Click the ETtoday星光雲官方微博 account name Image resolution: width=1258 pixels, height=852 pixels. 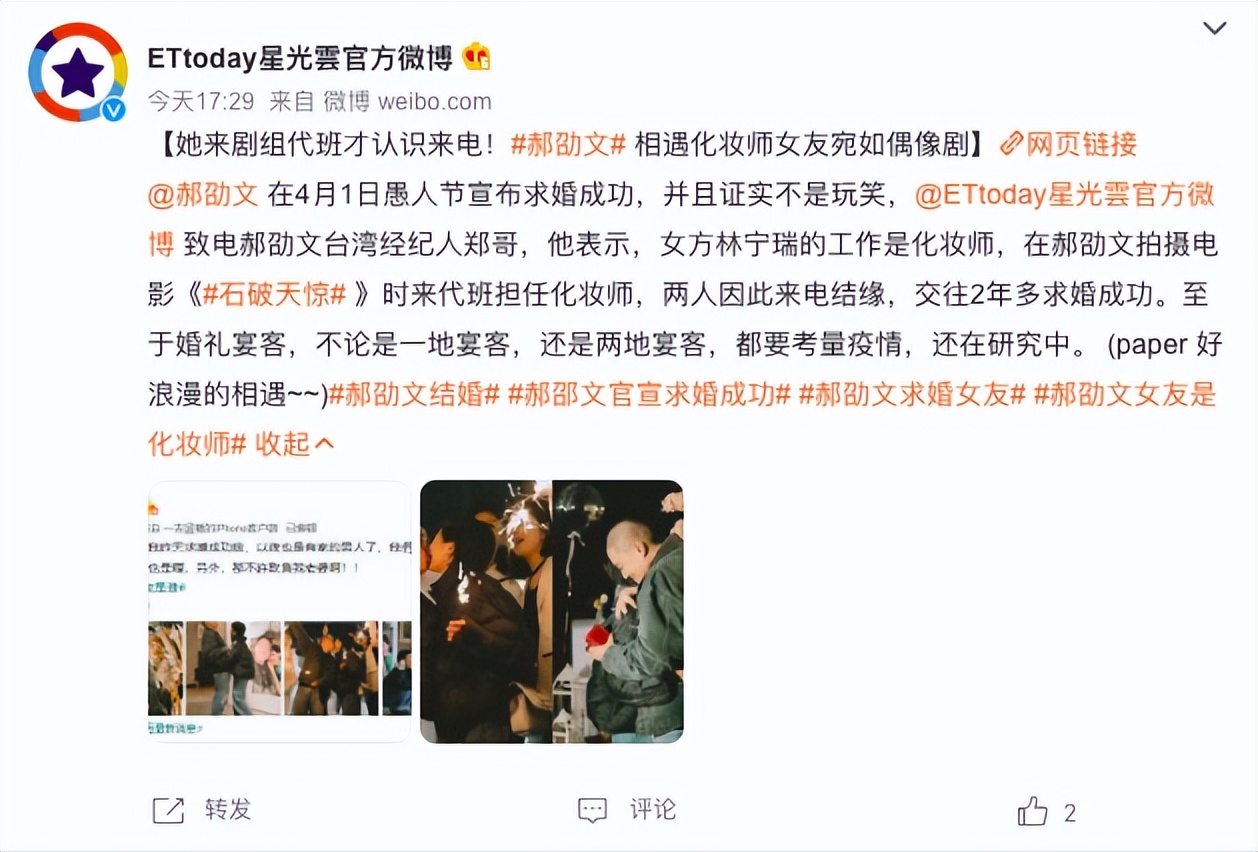tap(300, 58)
